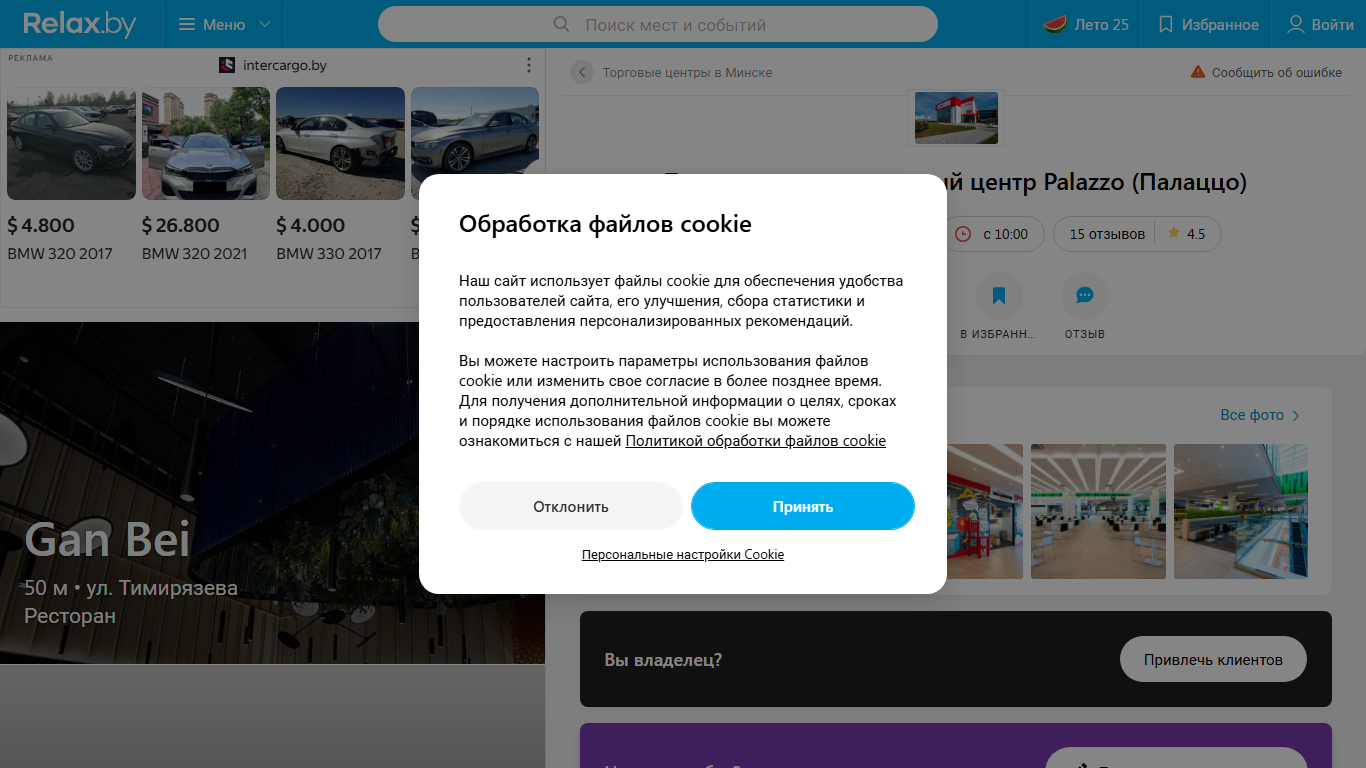Click the Вы владелец? text
1366x768 pixels.
point(663,660)
